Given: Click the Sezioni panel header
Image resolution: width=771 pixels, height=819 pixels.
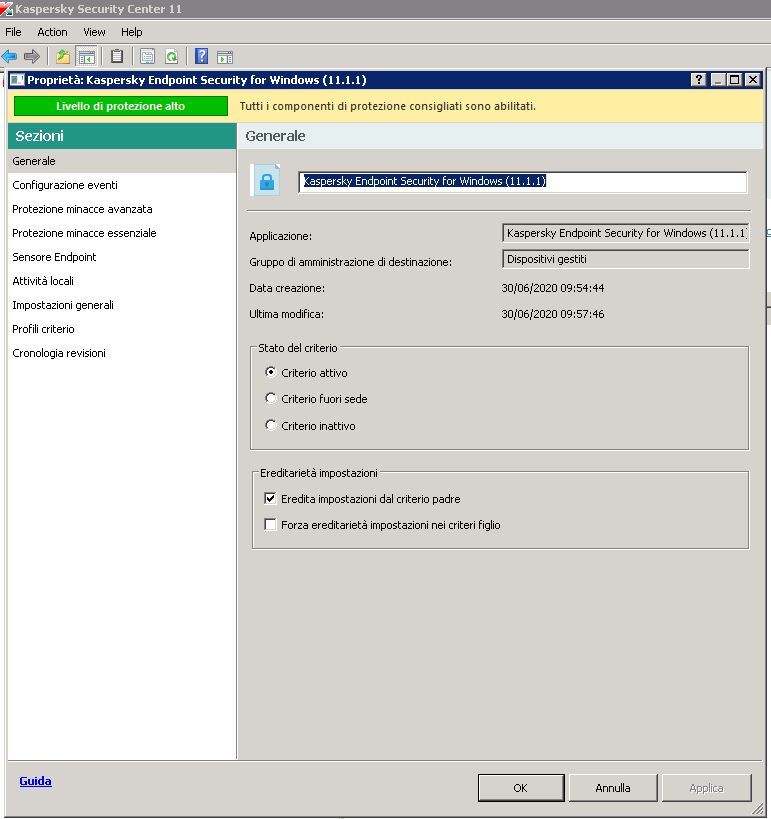Looking at the screenshot, I should click(122, 136).
